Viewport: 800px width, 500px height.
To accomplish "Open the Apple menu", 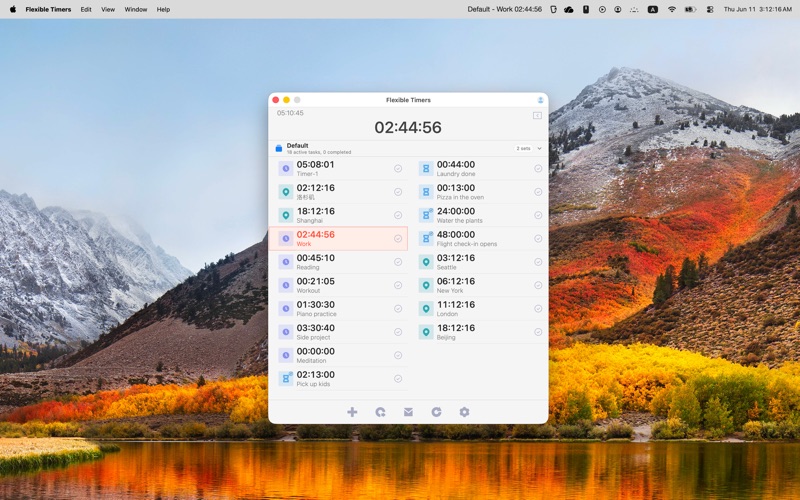I will 13,9.
